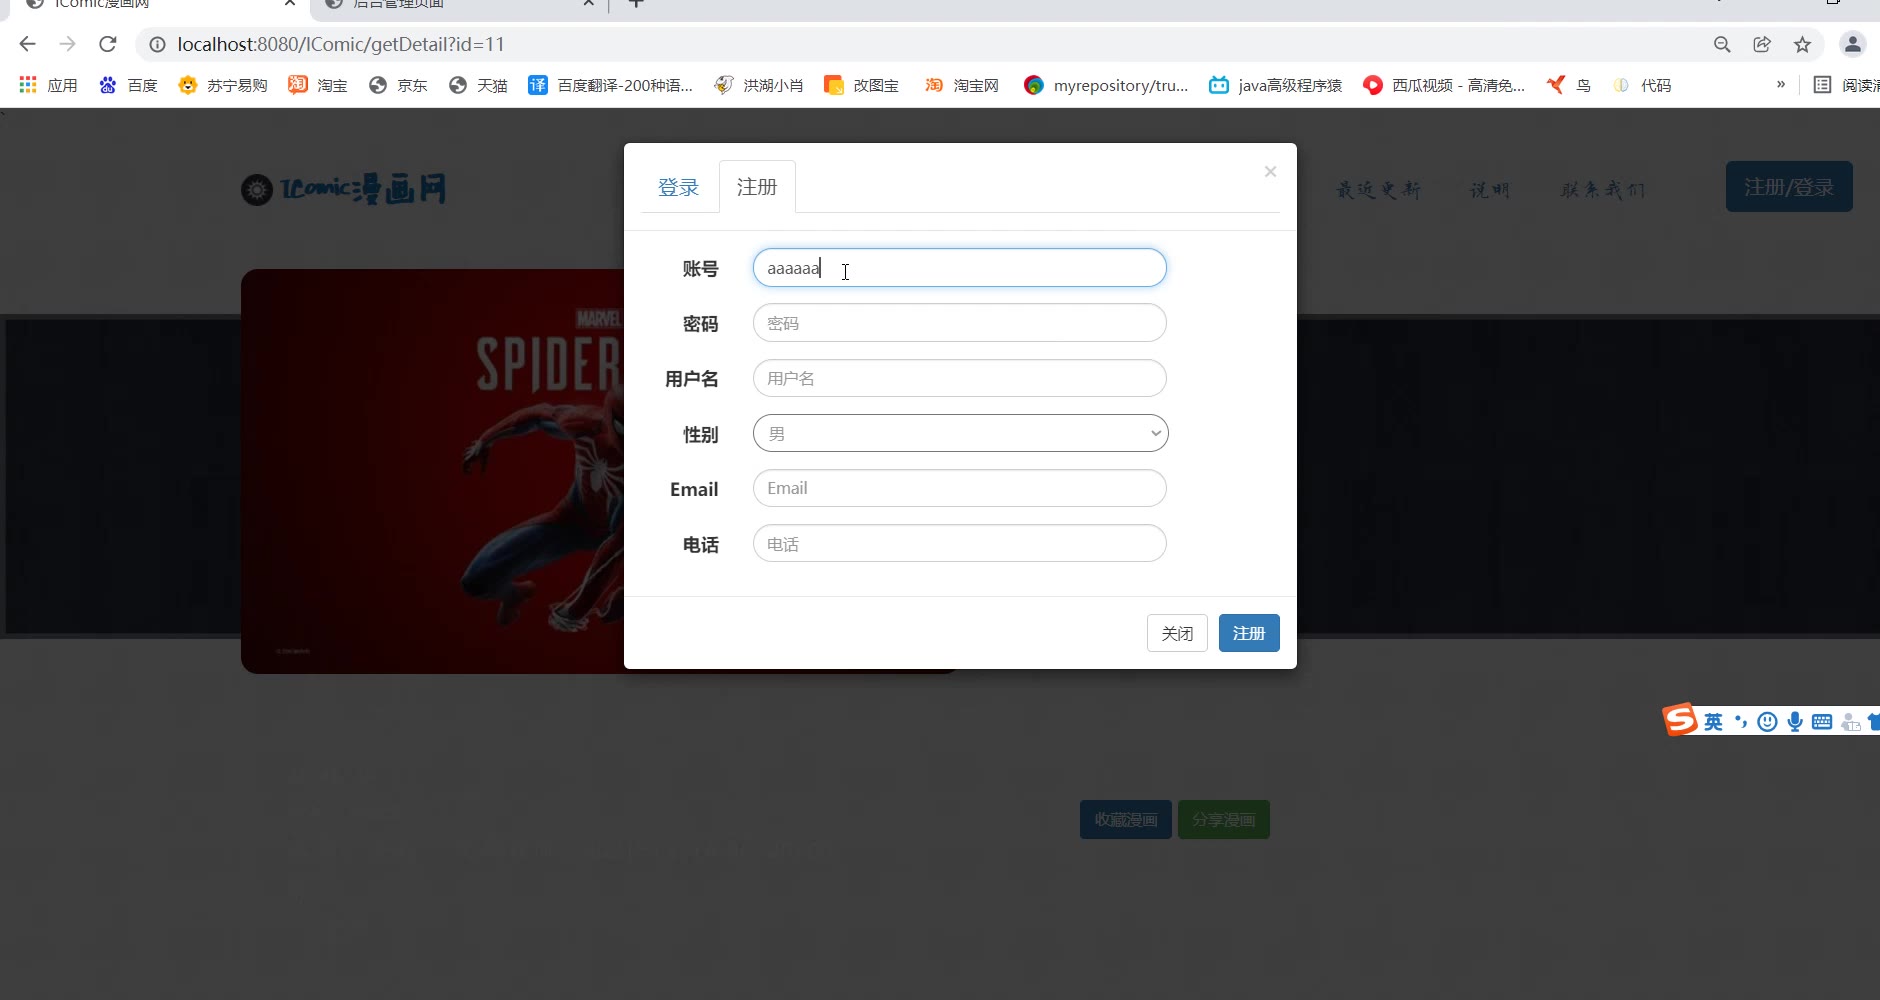Focus the 电话 input field
The image size is (1880, 1000).
[960, 543]
